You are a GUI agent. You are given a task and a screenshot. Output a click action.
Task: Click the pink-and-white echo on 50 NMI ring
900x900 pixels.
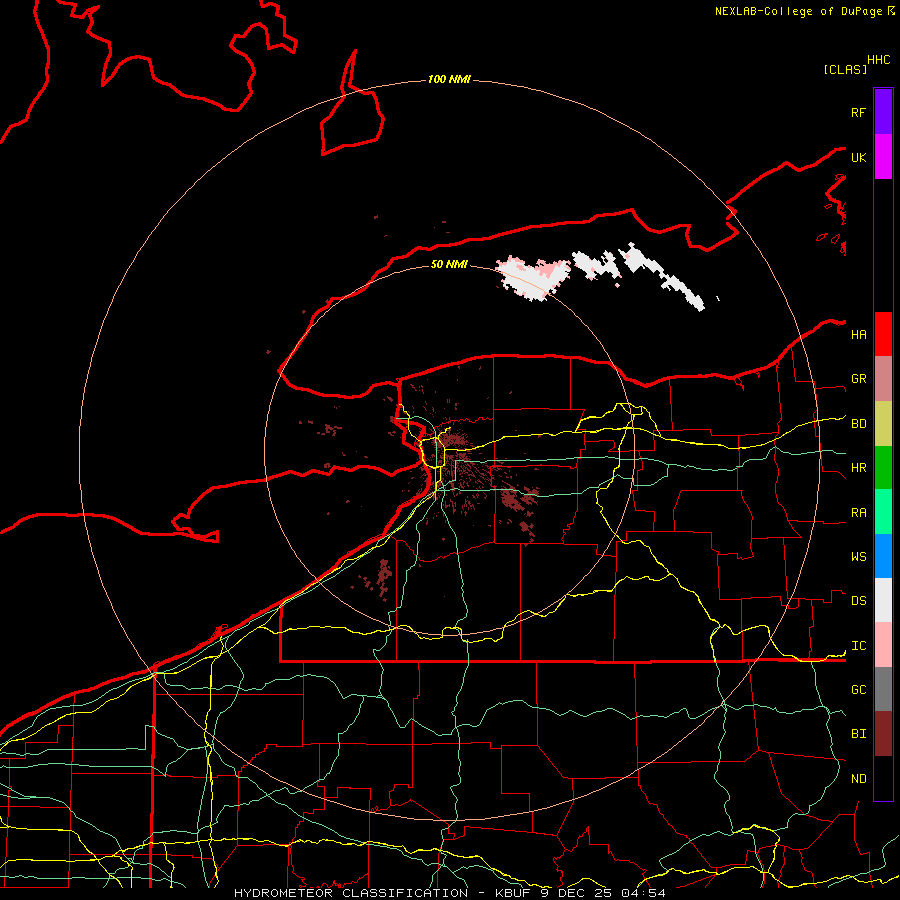[x=534, y=278]
